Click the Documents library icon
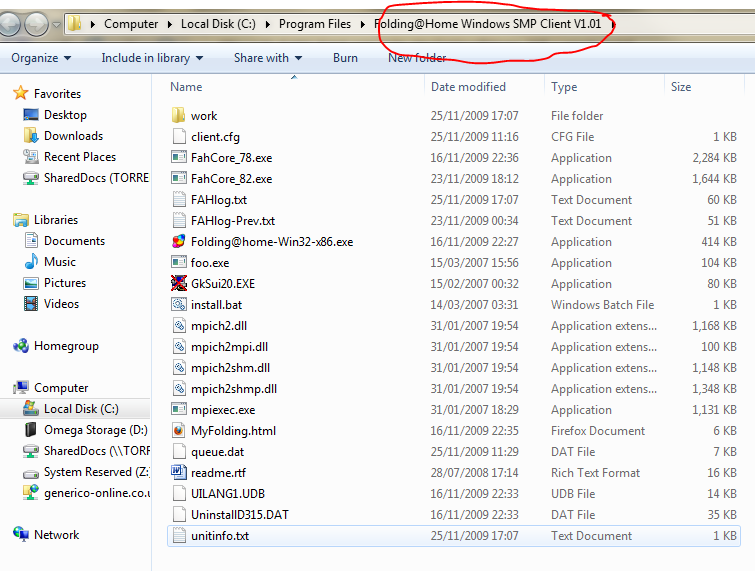The width and height of the screenshot is (755, 571). [x=31, y=241]
